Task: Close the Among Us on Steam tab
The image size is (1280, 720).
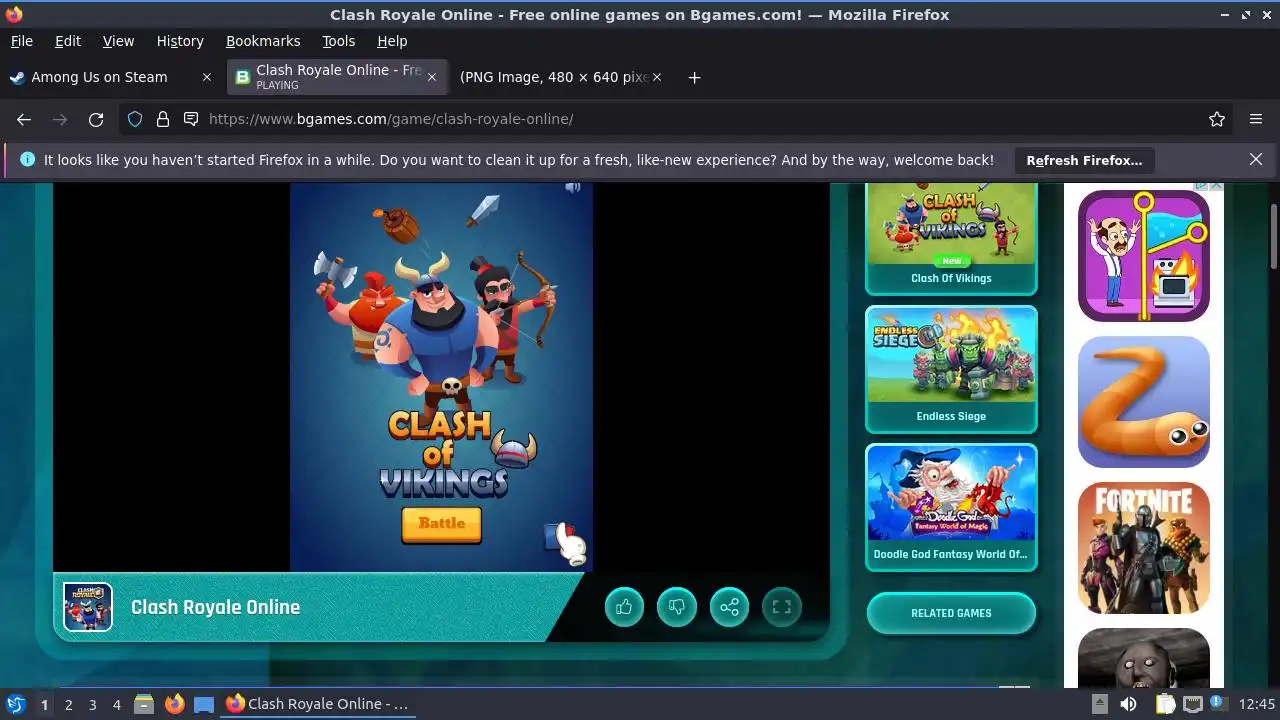Action: coord(207,77)
